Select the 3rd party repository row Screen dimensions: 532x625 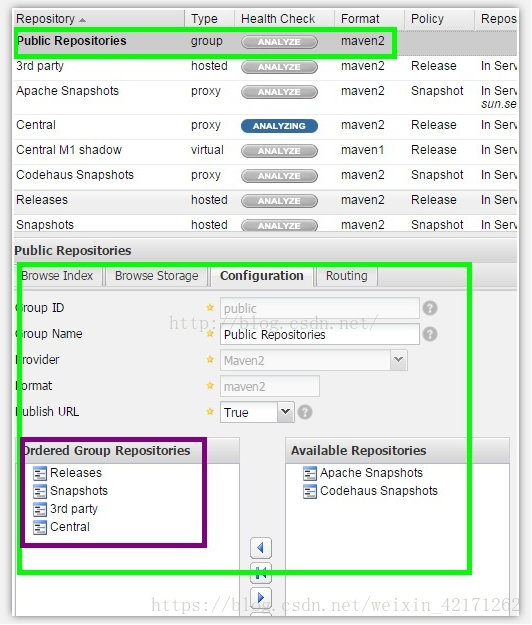click(x=265, y=67)
